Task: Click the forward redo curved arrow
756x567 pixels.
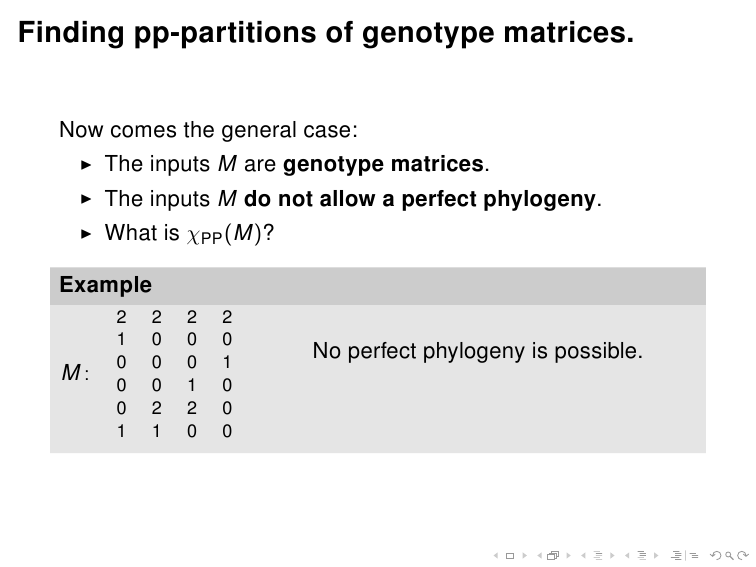Action: [743, 555]
